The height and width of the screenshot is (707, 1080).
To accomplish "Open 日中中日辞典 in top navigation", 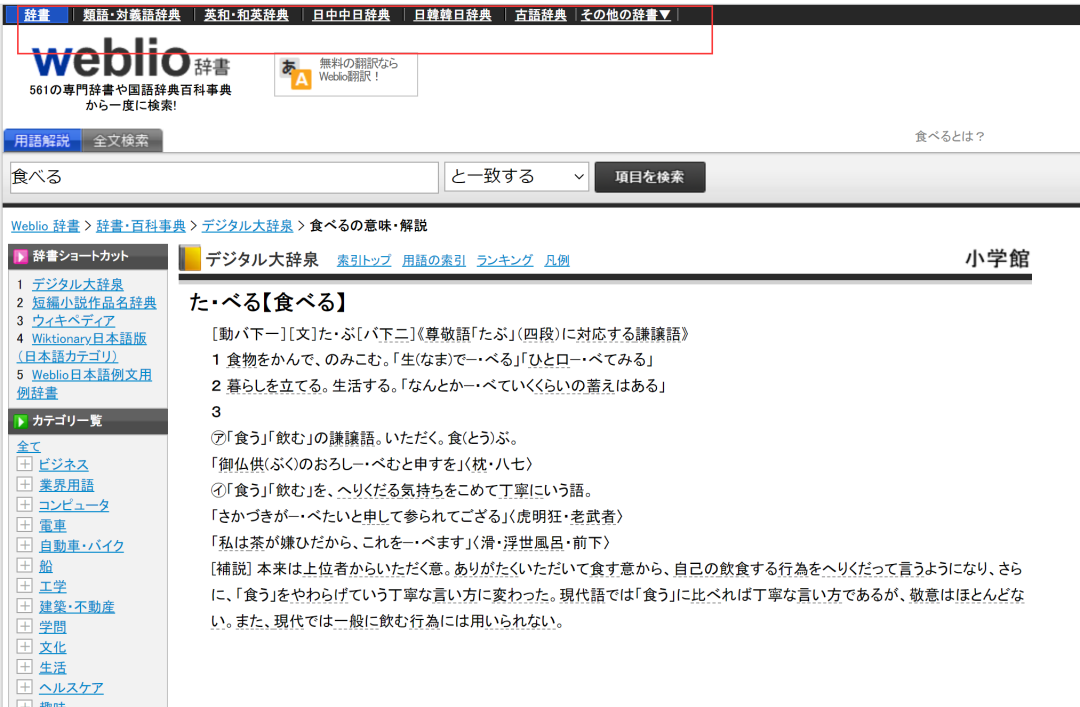I will pyautogui.click(x=351, y=14).
